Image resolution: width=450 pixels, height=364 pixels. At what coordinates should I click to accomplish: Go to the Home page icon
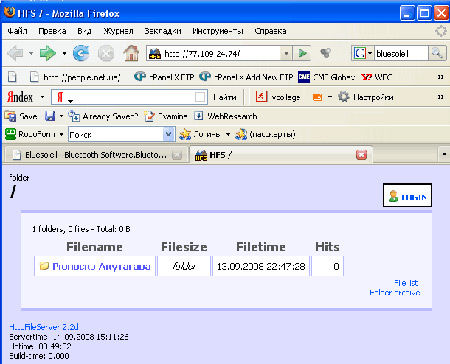[x=131, y=53]
